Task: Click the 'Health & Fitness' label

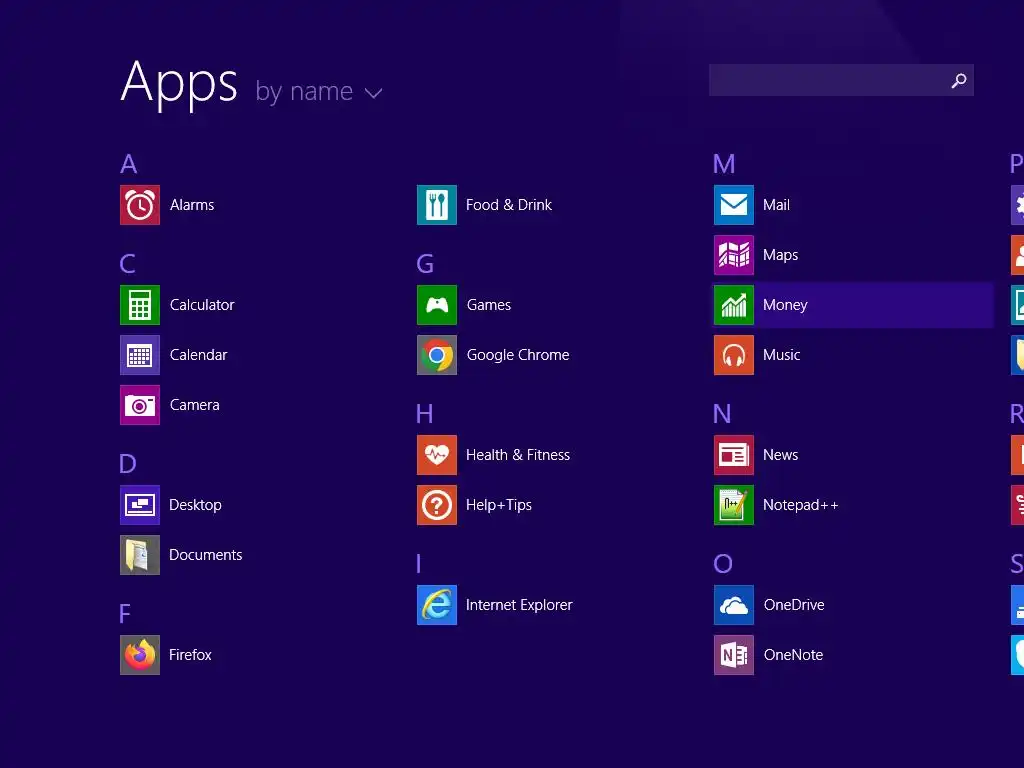Action: pyautogui.click(x=518, y=455)
